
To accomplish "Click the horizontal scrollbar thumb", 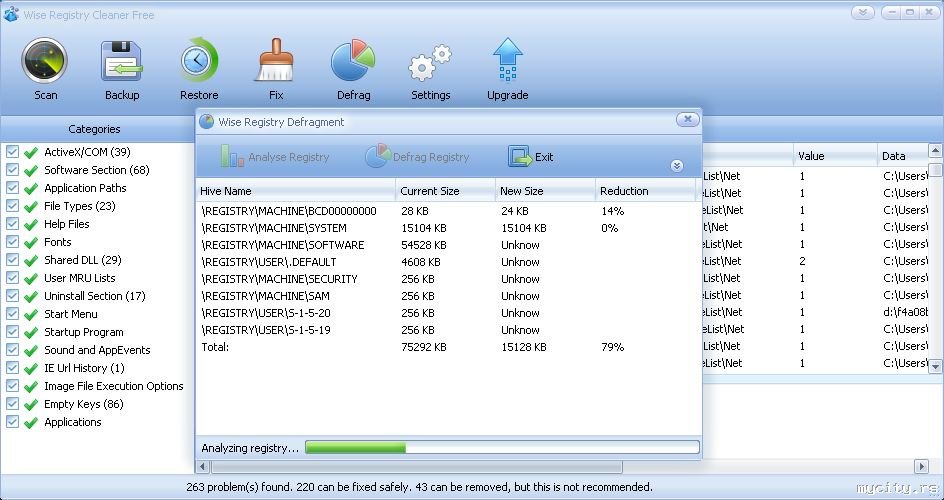I will tap(417, 466).
